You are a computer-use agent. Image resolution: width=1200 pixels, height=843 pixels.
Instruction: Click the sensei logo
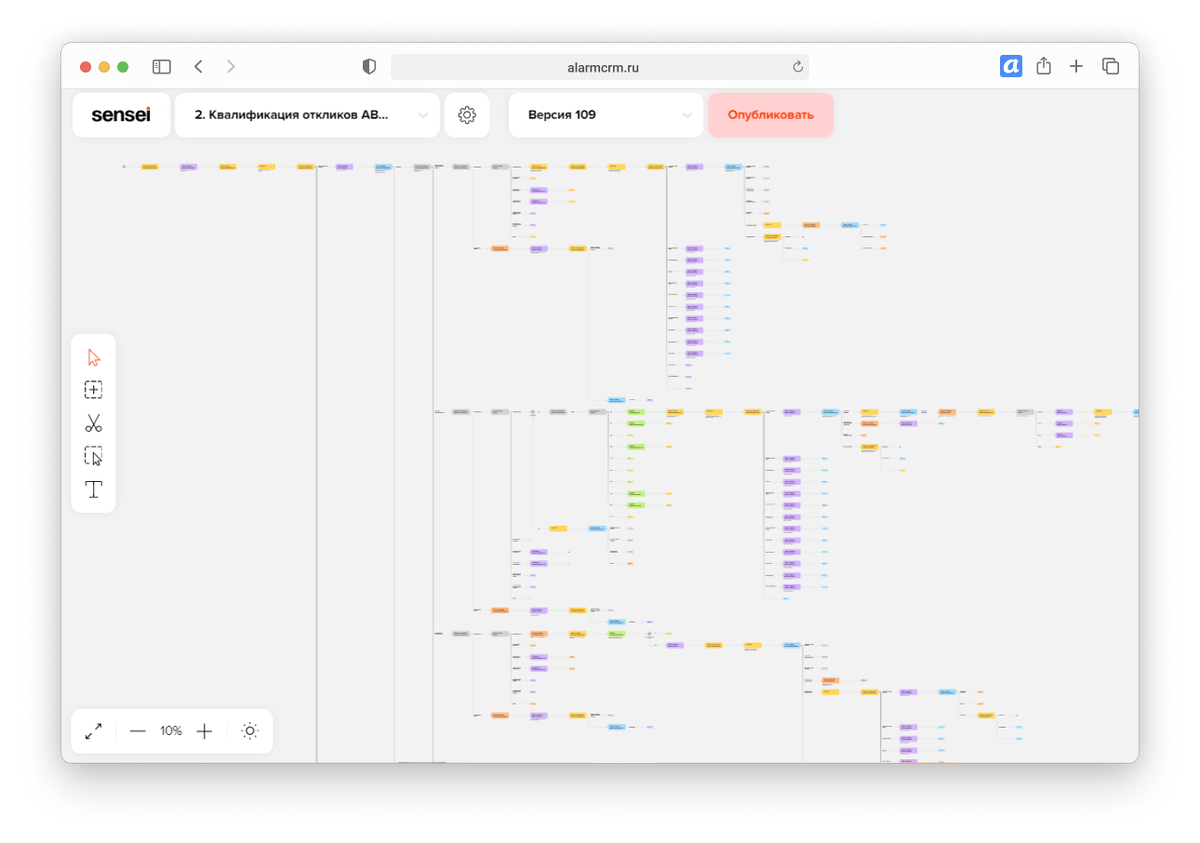(121, 115)
